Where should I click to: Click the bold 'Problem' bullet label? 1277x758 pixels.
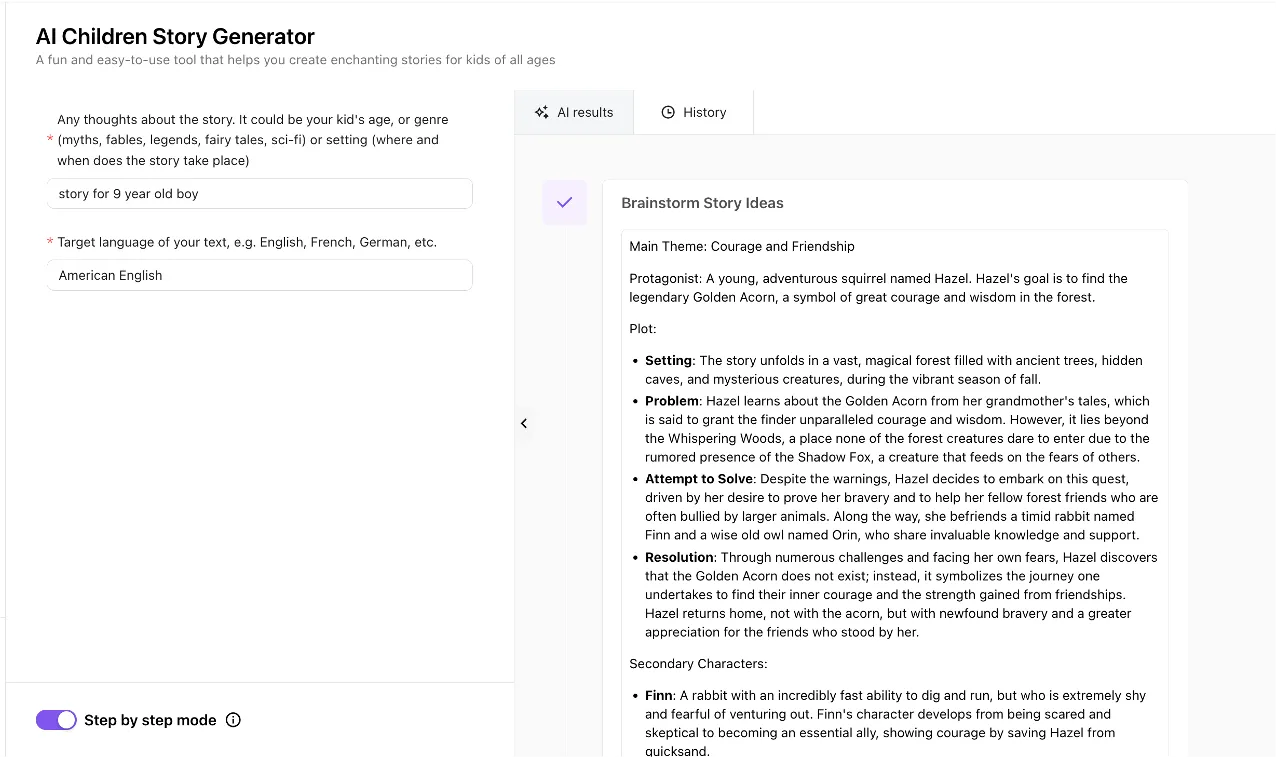[x=672, y=401]
